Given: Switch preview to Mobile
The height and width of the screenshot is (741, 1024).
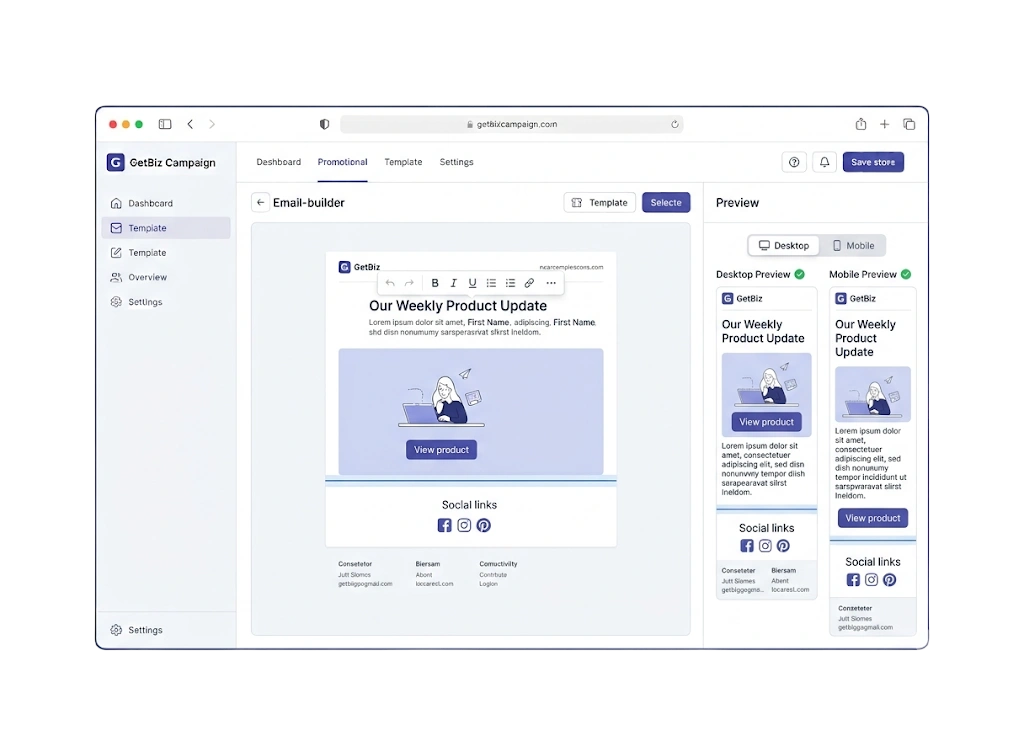Looking at the screenshot, I should pos(853,245).
